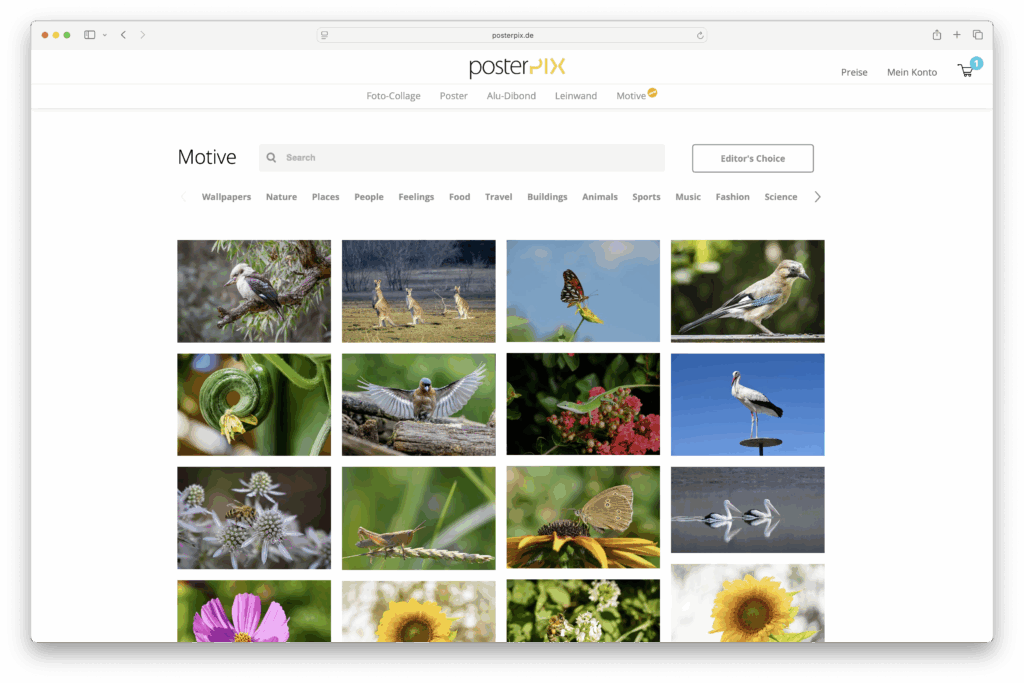Click the posterPIX logo
The width and height of the screenshot is (1024, 683).
517,67
